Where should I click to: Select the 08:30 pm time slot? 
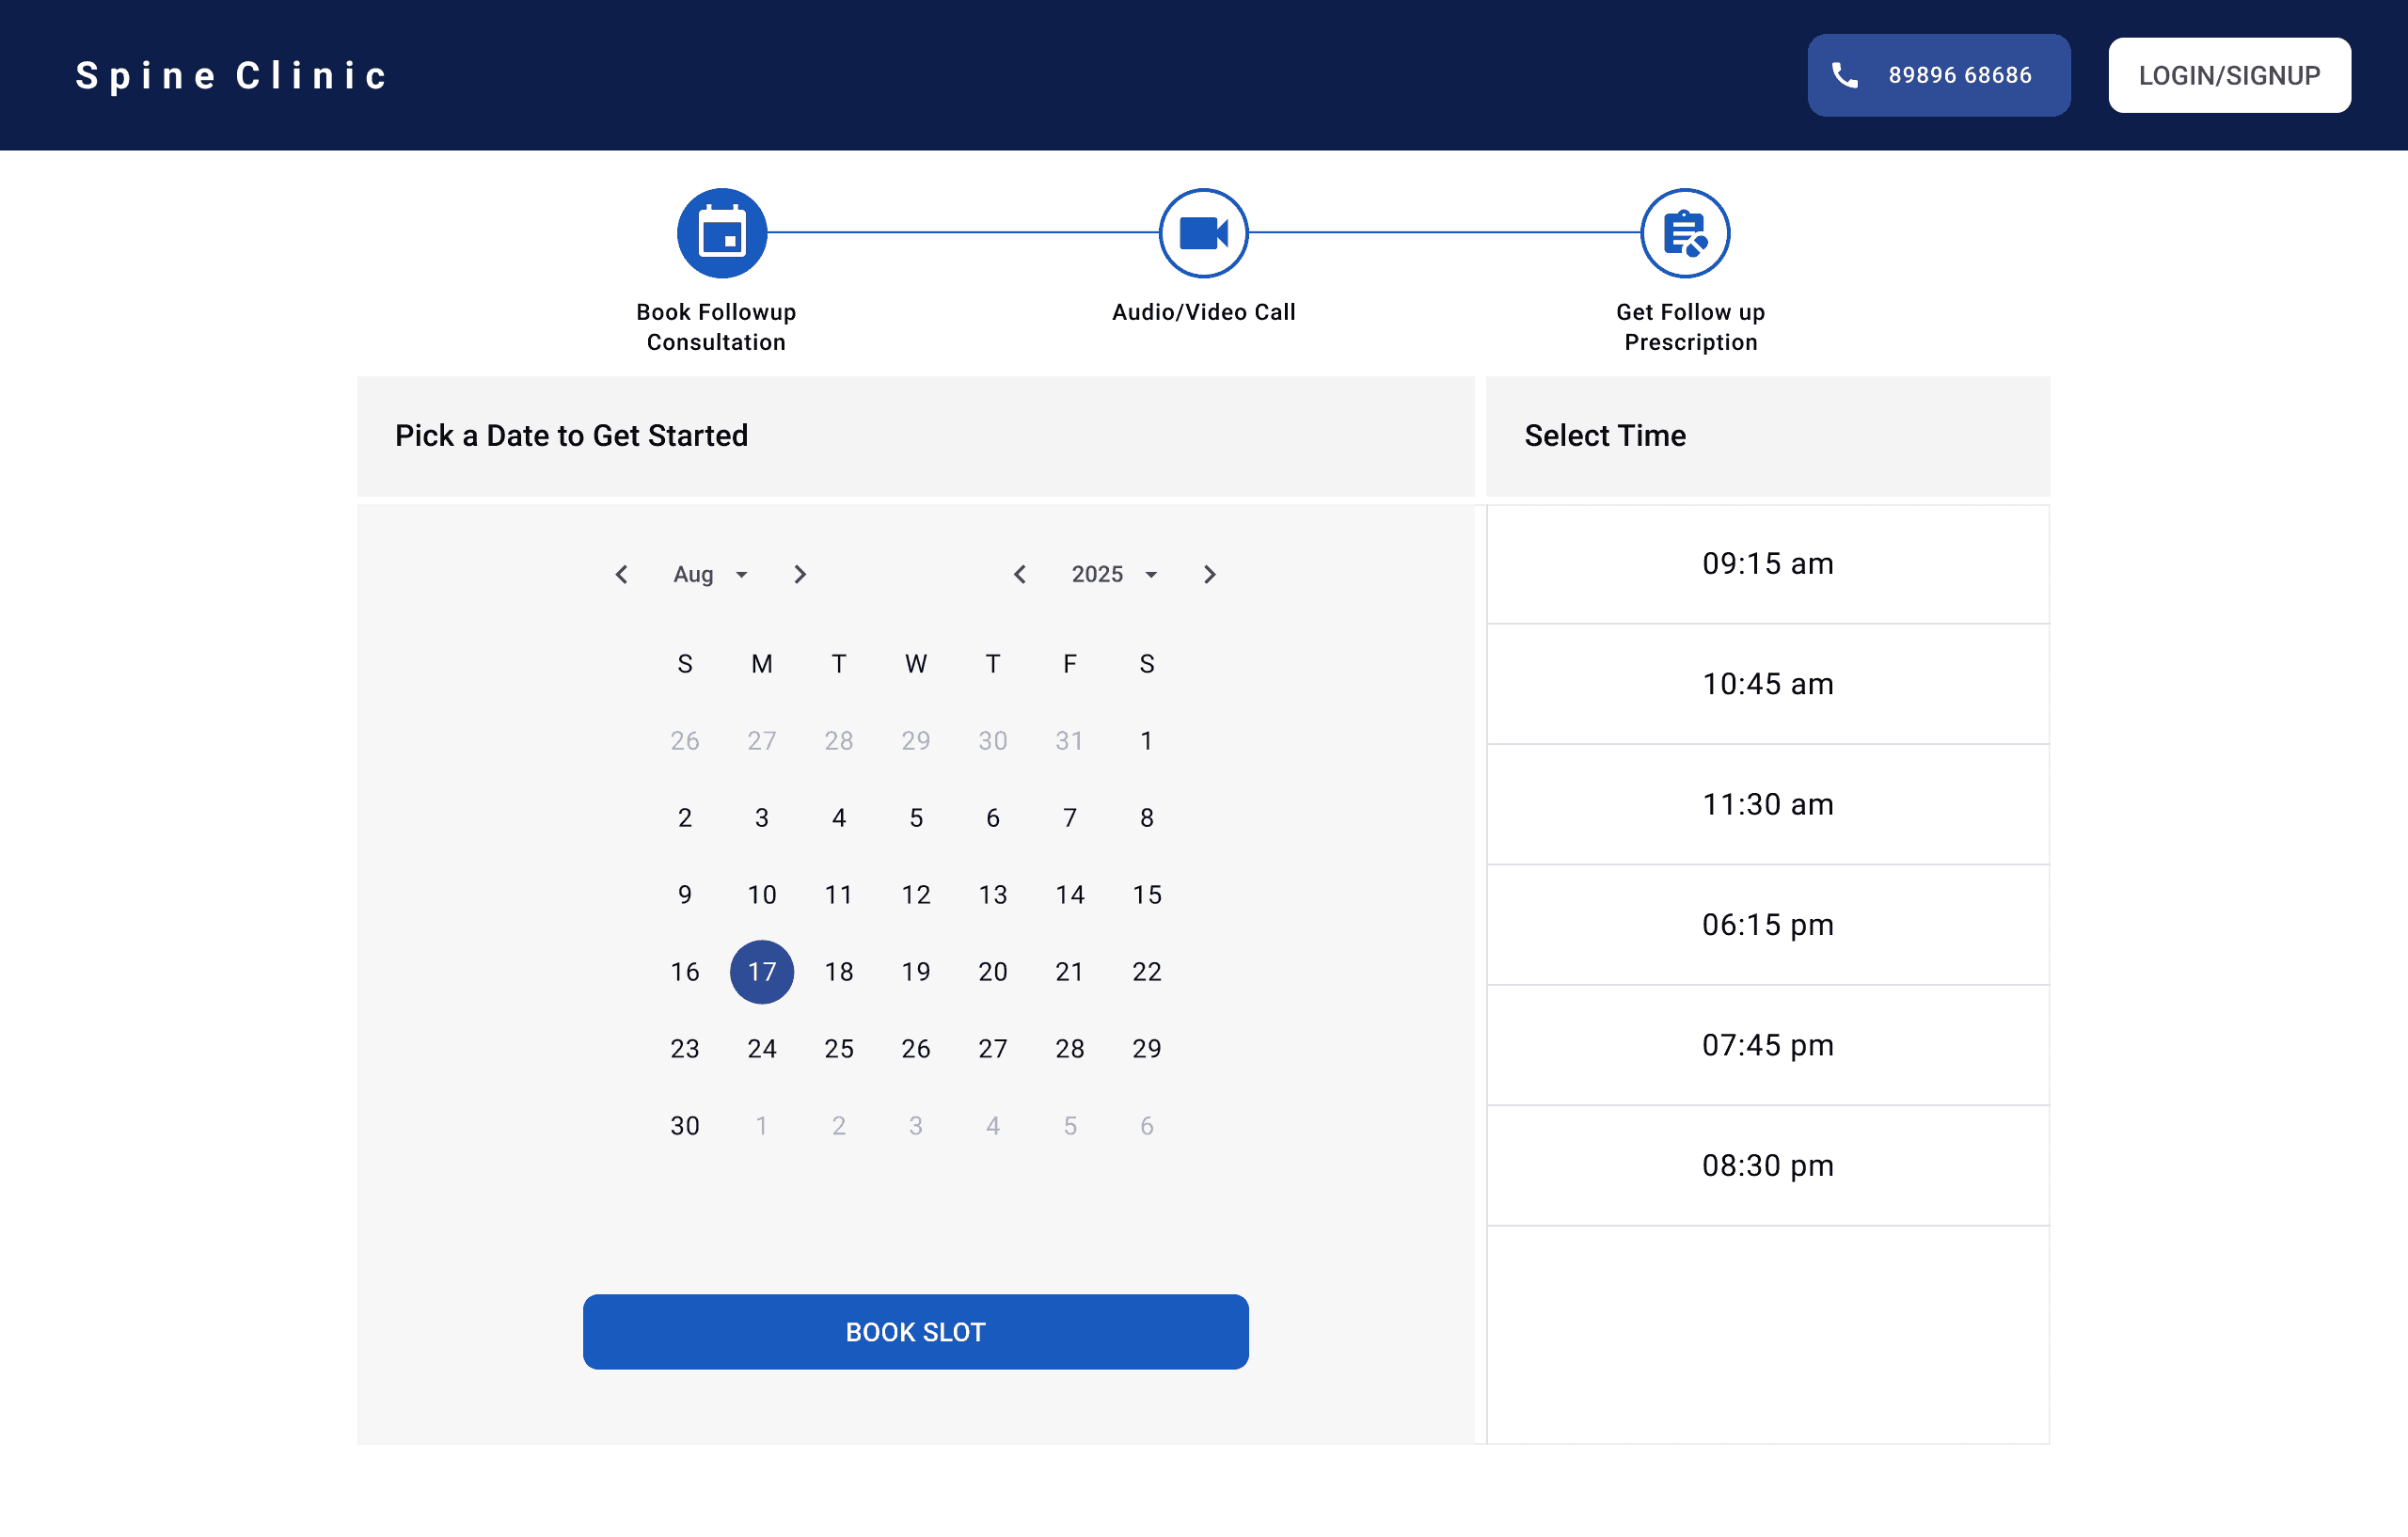(x=1767, y=1165)
